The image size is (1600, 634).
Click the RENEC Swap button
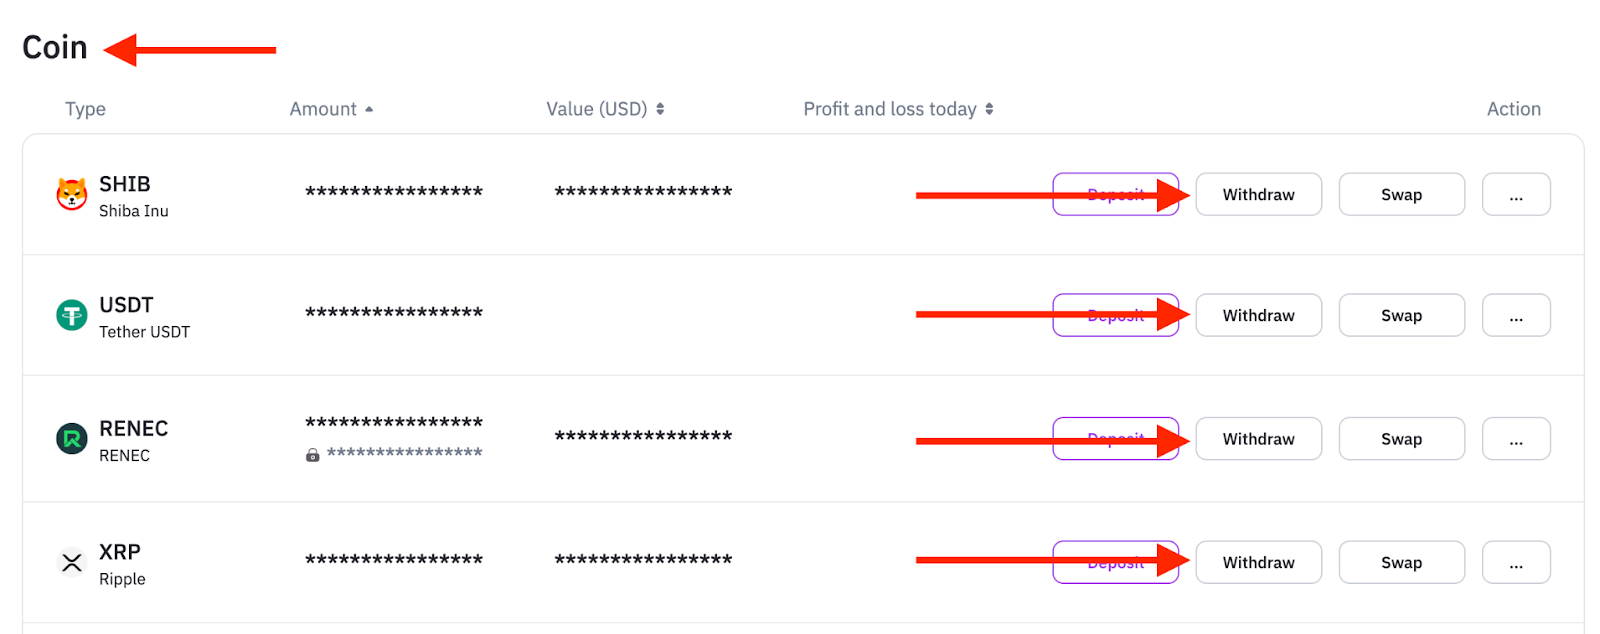tap(1401, 439)
